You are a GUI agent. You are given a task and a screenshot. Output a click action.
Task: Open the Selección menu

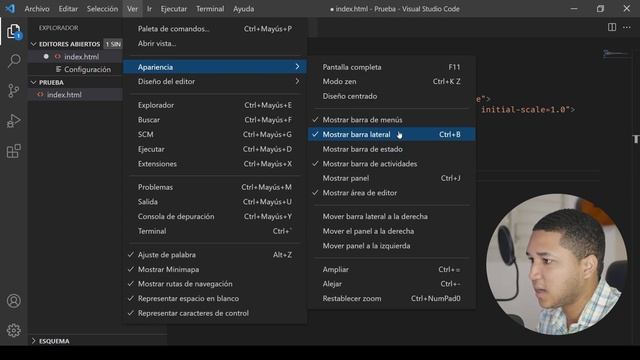pos(102,9)
